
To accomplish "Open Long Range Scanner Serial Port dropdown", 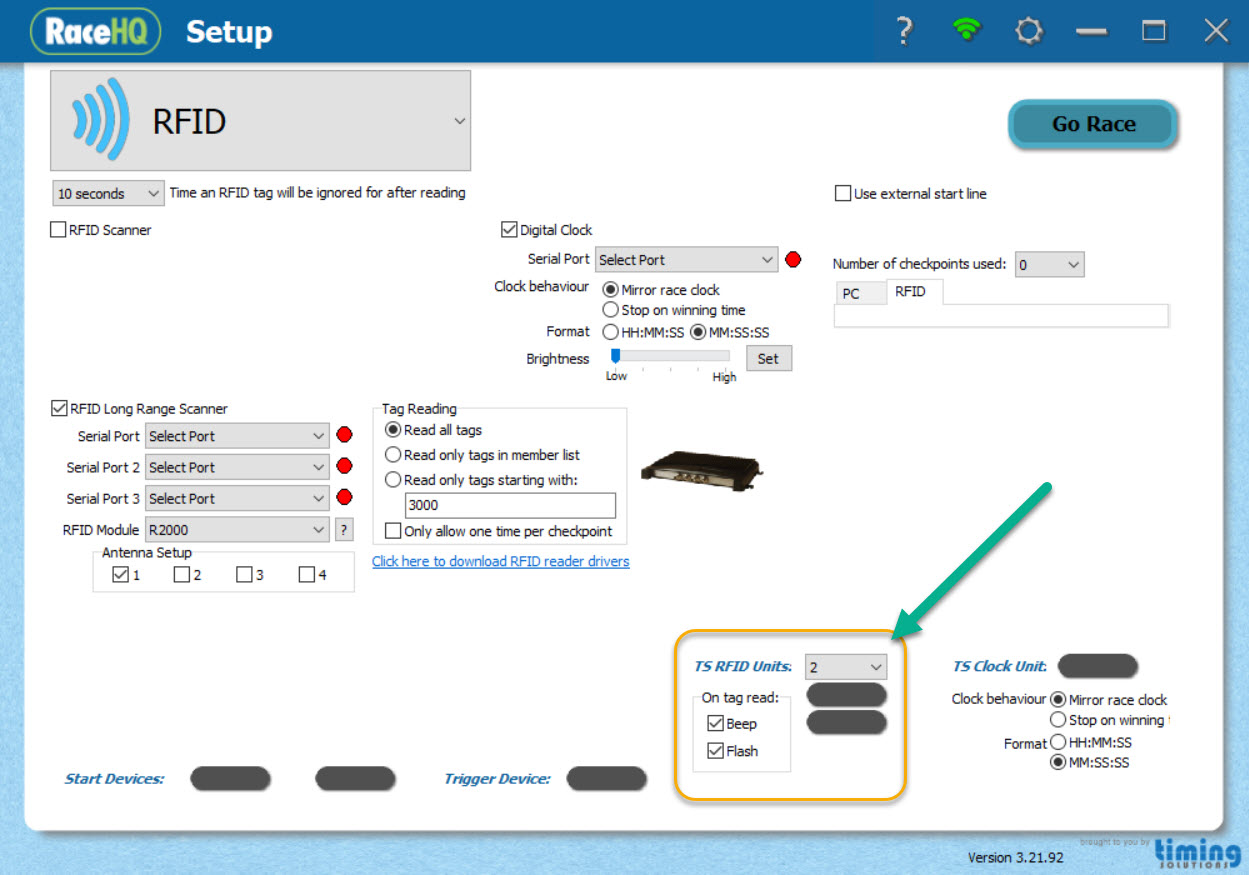I will 237,436.
